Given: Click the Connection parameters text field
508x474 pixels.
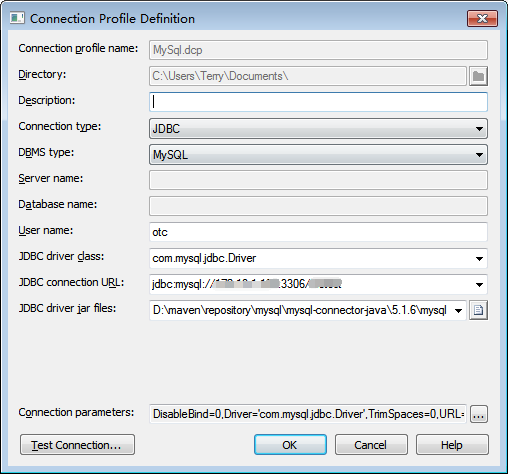Looking at the screenshot, I should (308, 414).
